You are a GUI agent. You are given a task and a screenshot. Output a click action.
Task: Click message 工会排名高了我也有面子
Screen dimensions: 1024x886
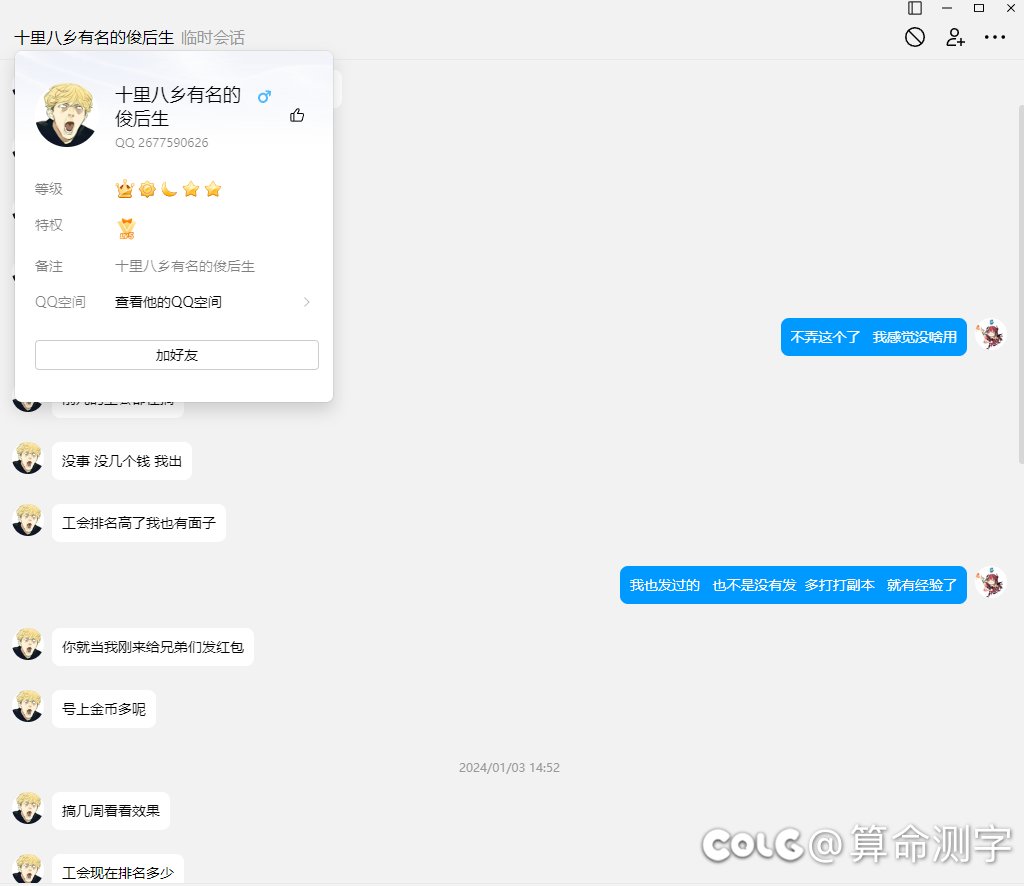(x=139, y=523)
